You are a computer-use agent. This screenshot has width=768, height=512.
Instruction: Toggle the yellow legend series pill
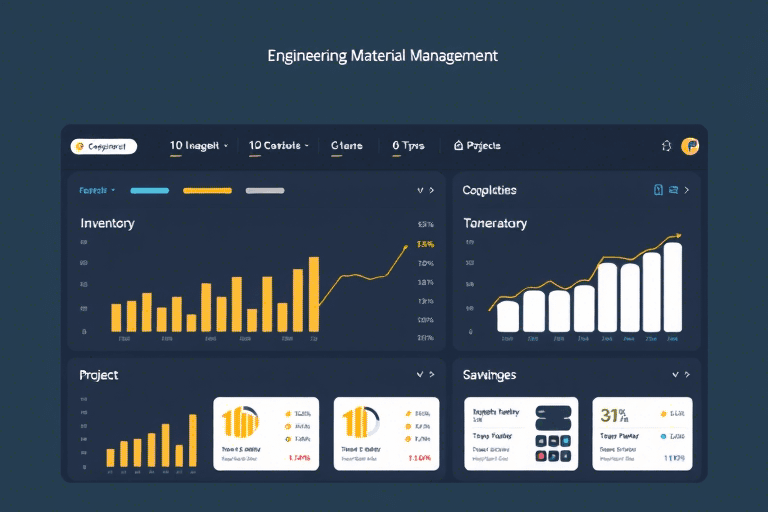point(207,190)
